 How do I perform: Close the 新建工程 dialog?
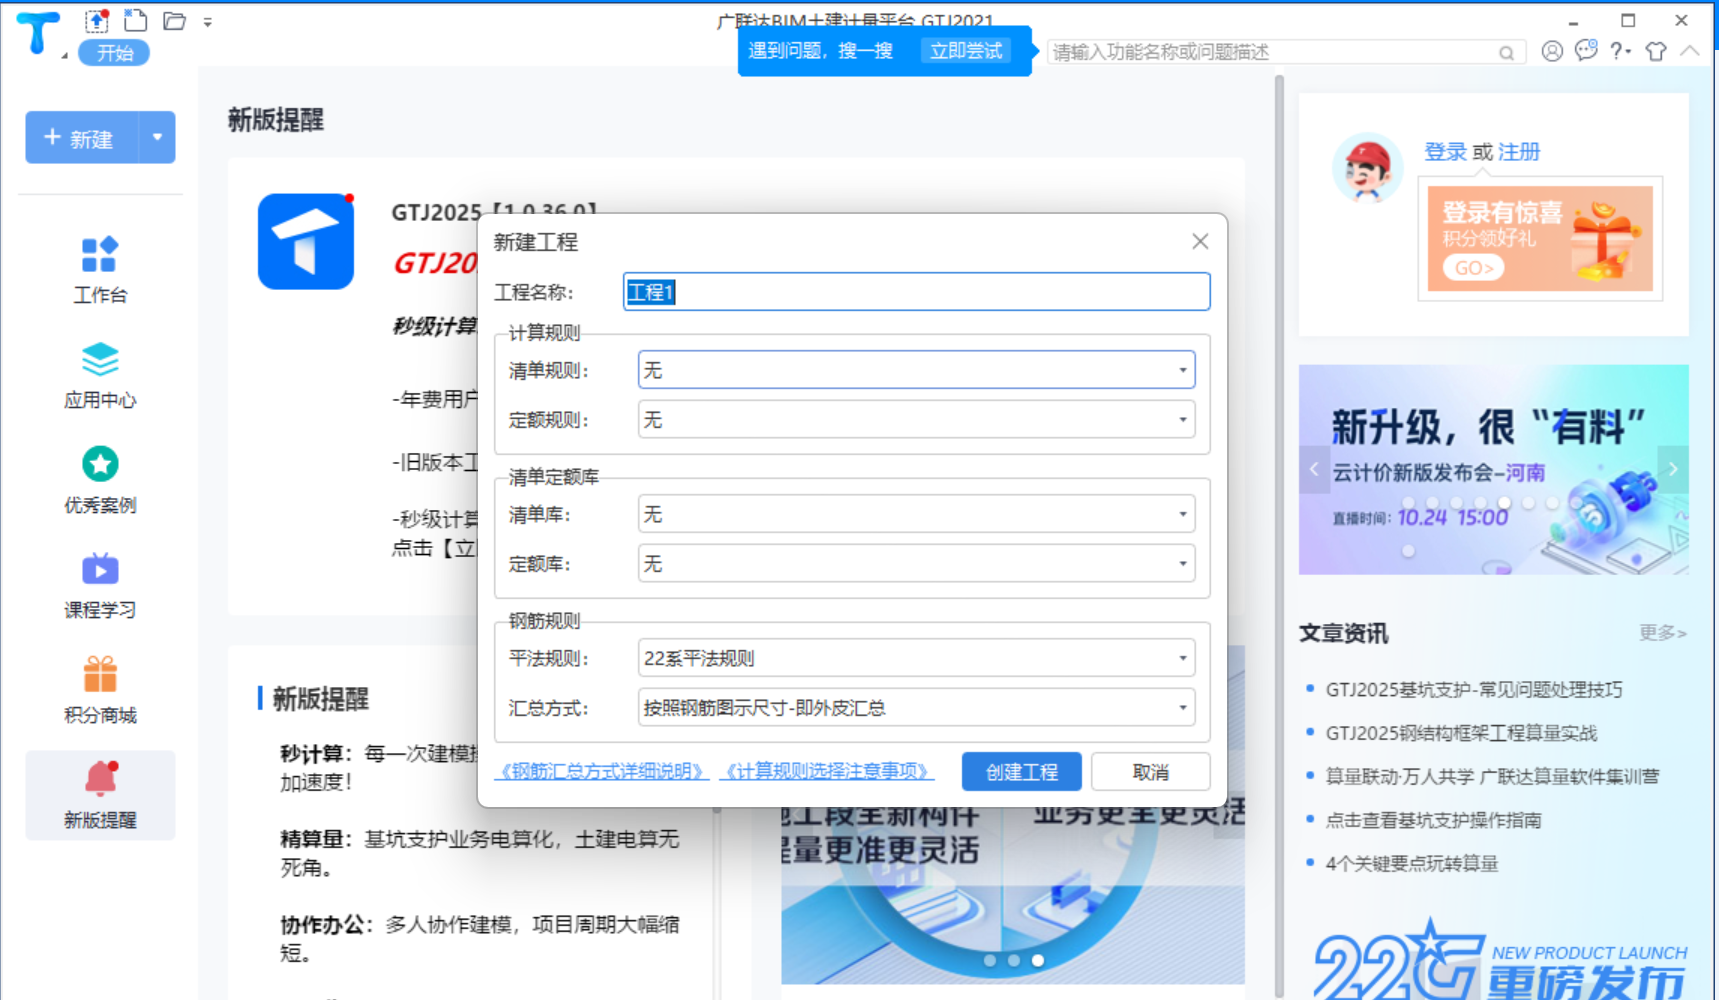click(x=1200, y=241)
